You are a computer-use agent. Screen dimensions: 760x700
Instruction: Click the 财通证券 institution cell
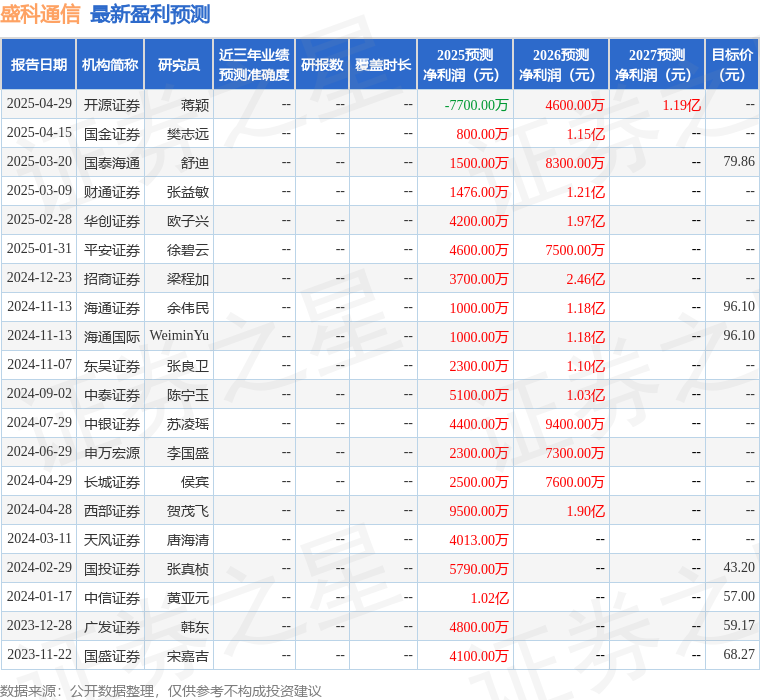tap(112, 192)
